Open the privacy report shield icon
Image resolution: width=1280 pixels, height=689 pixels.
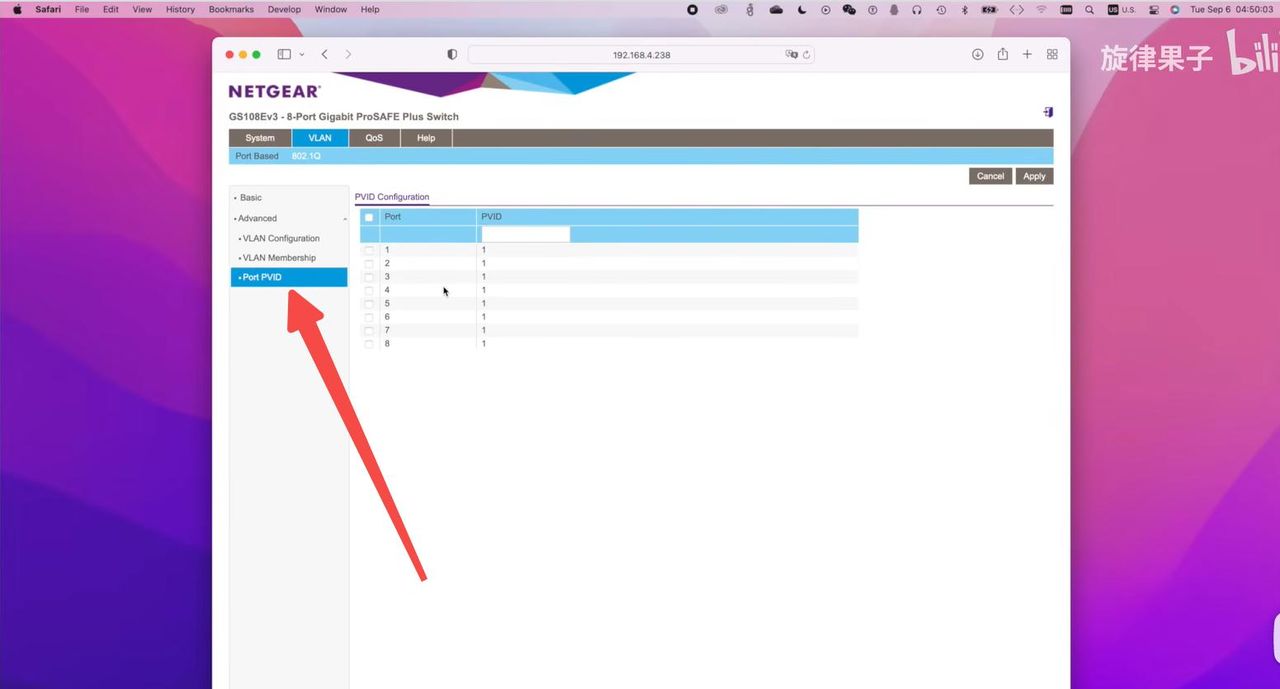point(452,54)
